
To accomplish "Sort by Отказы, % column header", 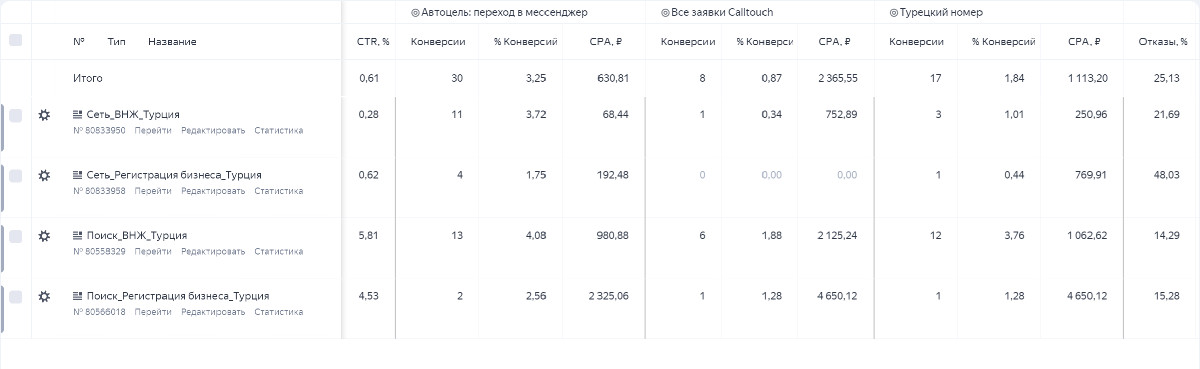I will pyautogui.click(x=1163, y=42).
